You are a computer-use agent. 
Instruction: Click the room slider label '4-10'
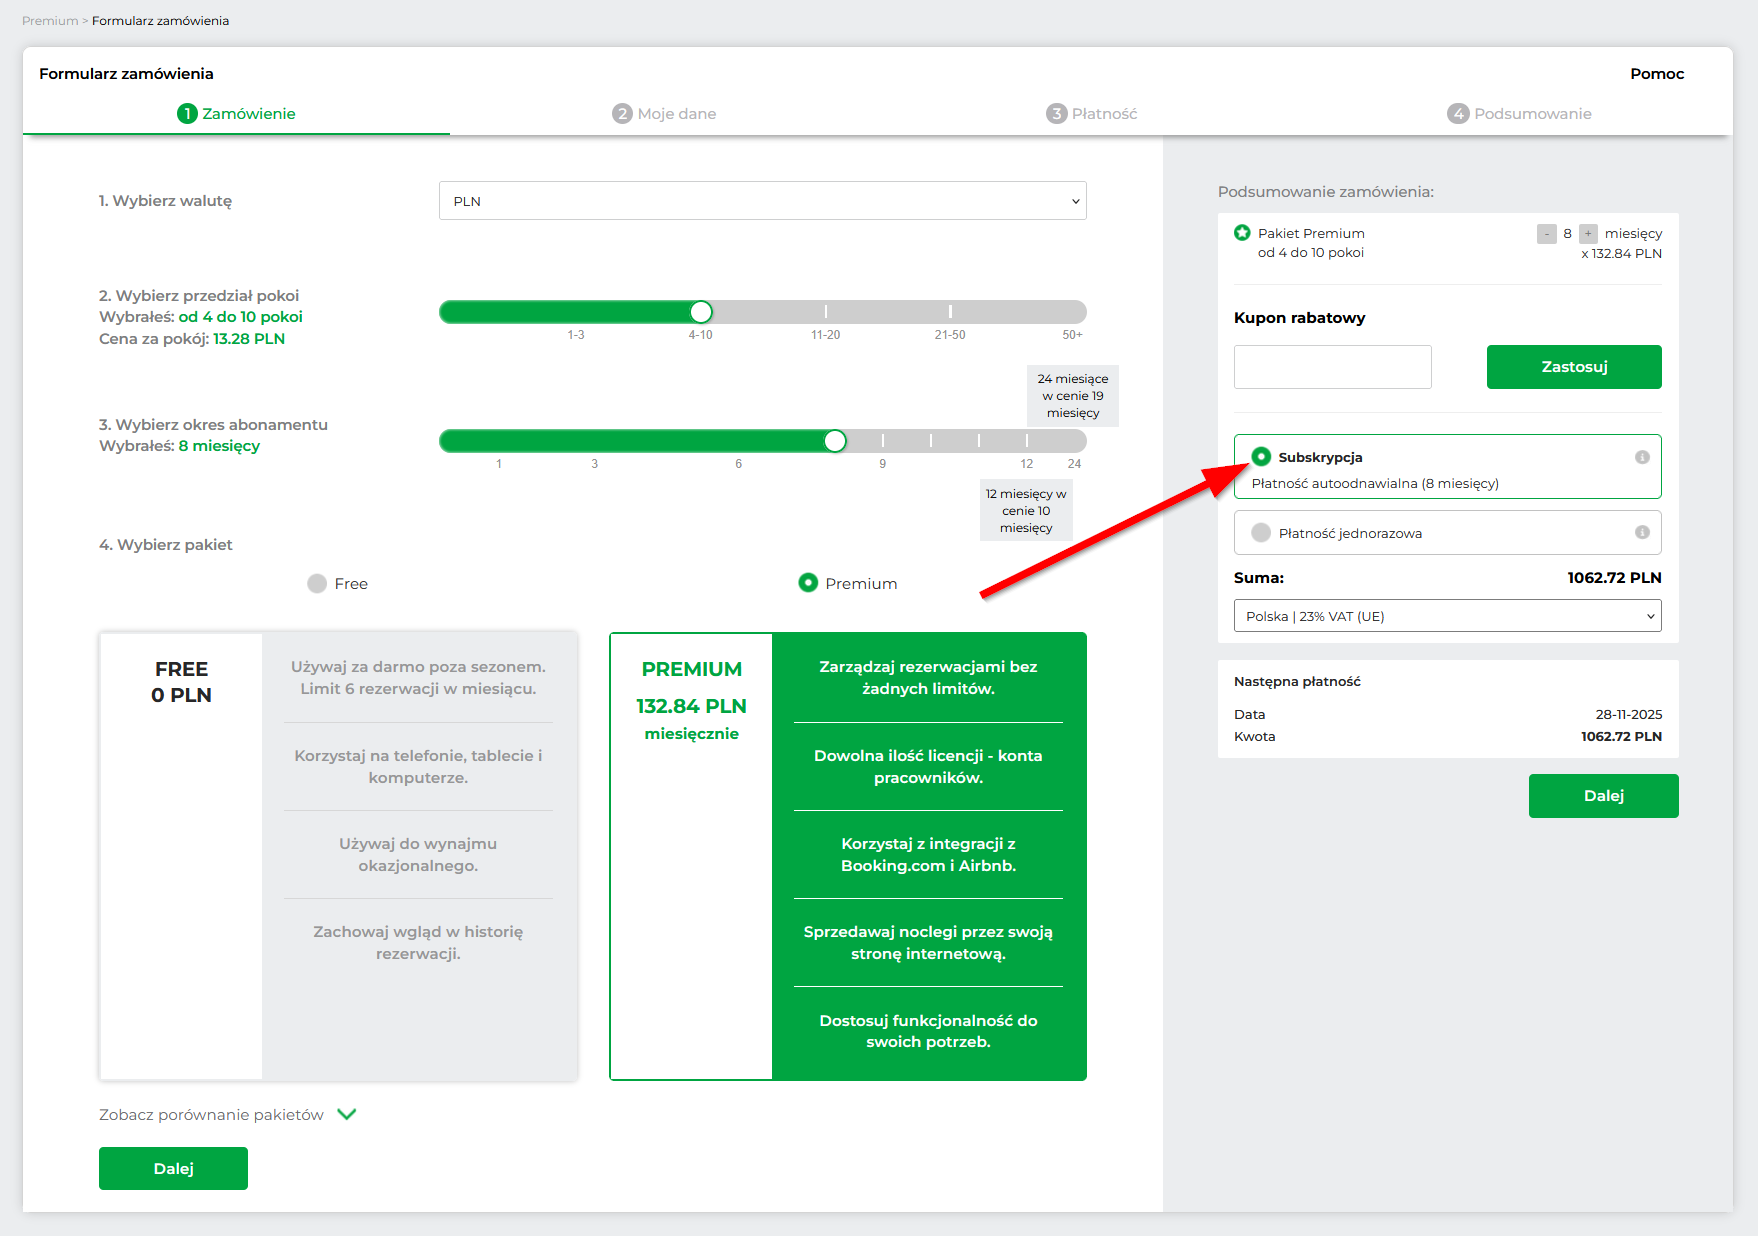pos(700,335)
